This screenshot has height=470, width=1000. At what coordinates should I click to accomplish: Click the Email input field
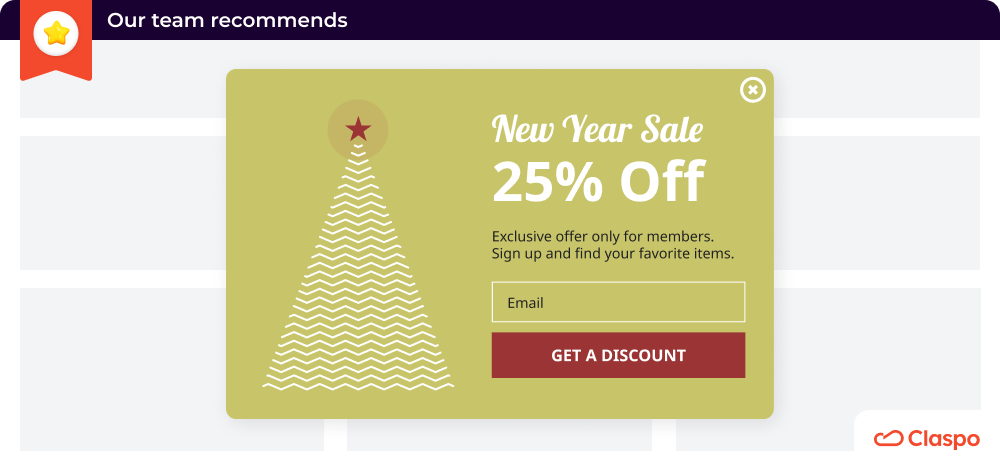(x=618, y=302)
